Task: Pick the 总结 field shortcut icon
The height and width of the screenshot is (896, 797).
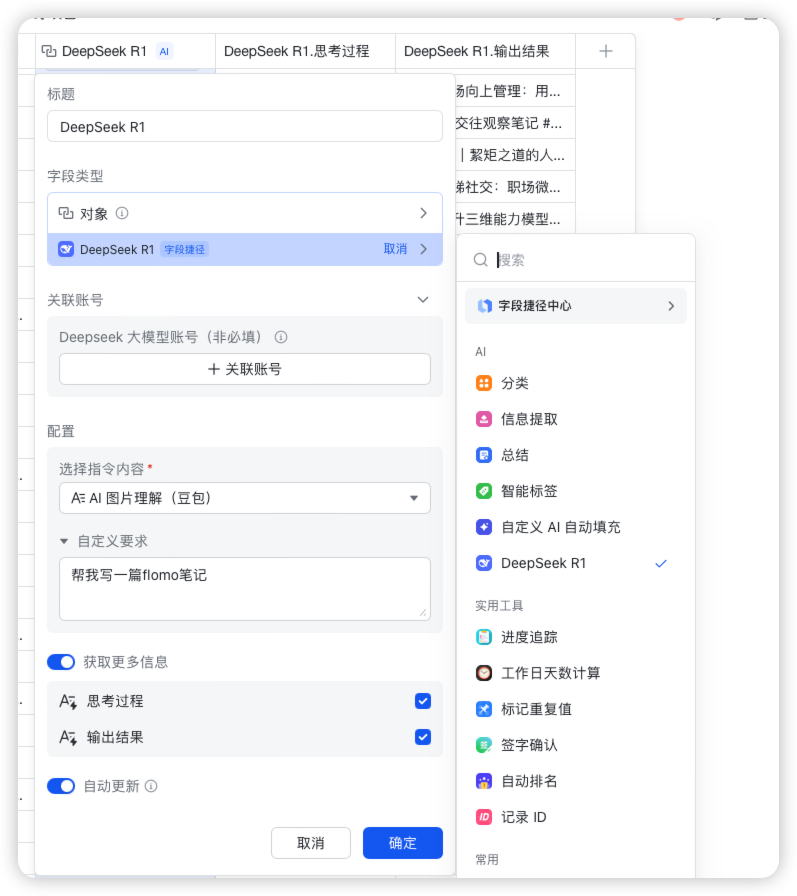Action: click(x=483, y=455)
